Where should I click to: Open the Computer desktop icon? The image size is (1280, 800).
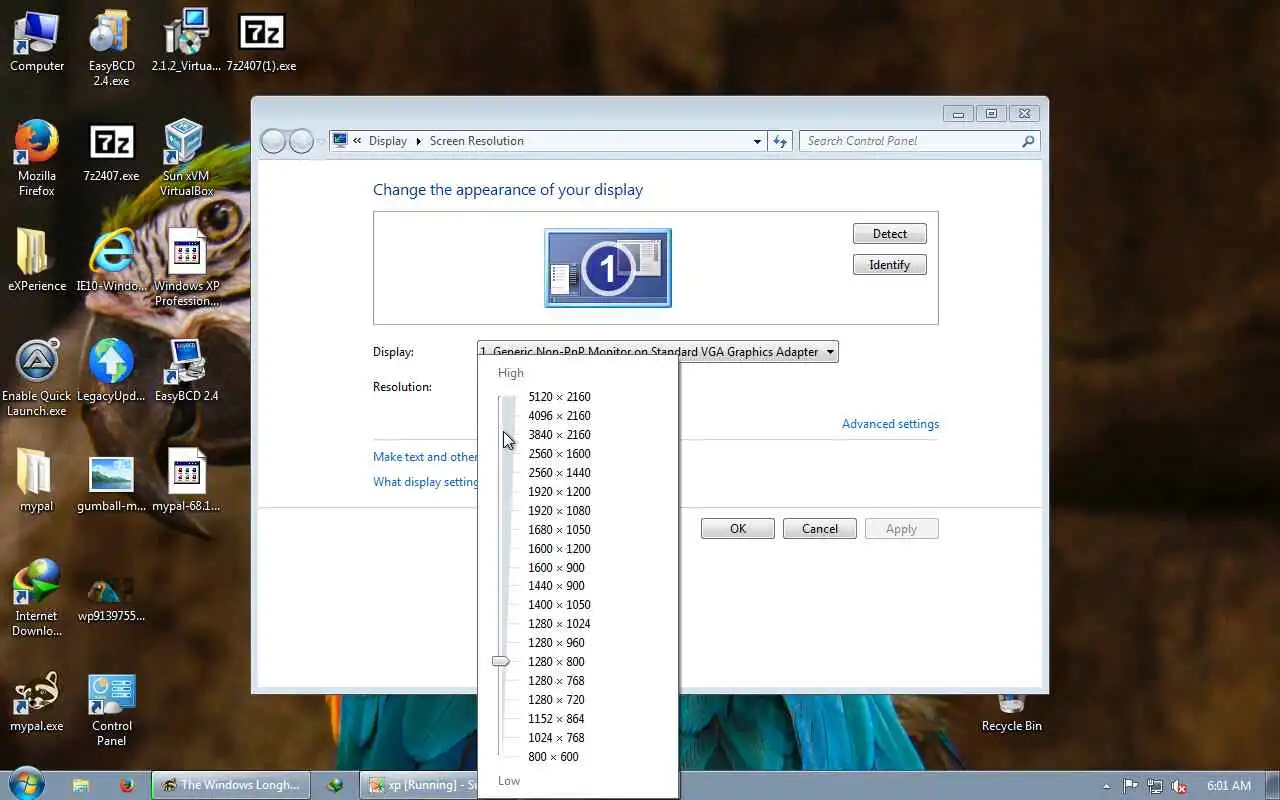click(37, 42)
